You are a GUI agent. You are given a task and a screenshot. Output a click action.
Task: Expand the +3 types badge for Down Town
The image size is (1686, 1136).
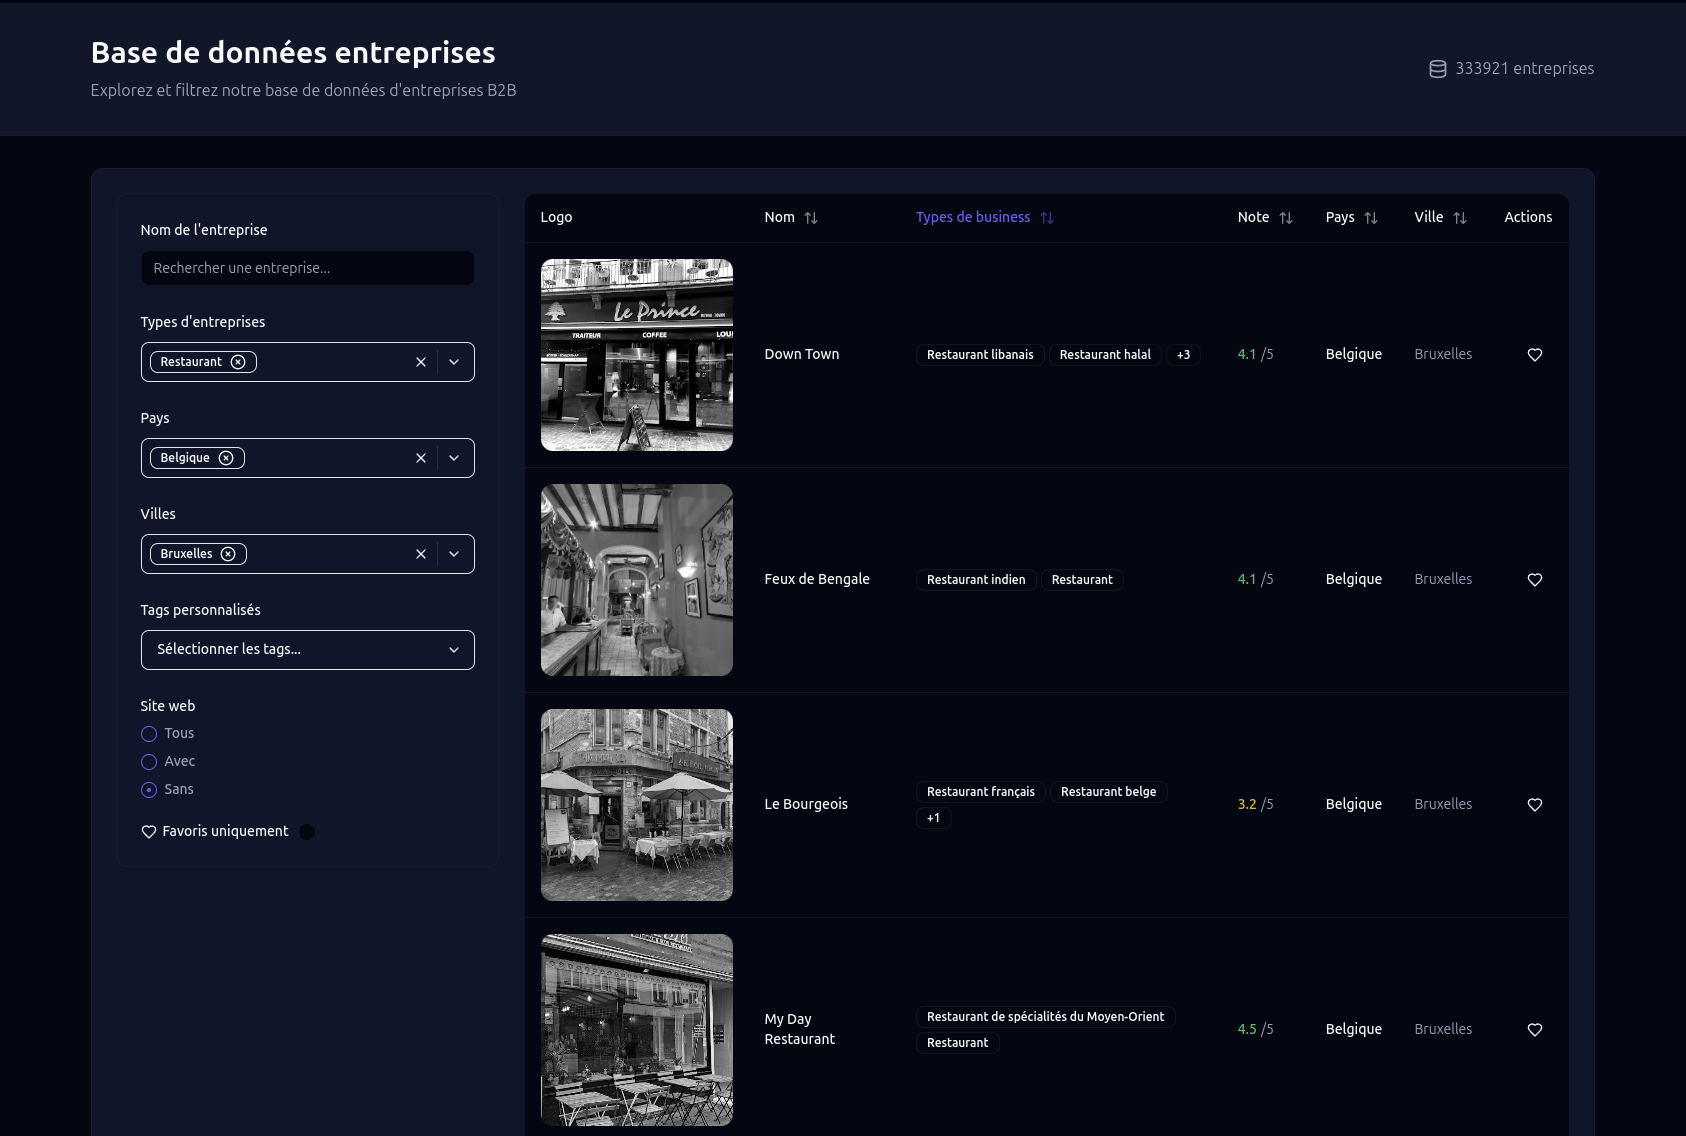click(x=1183, y=355)
